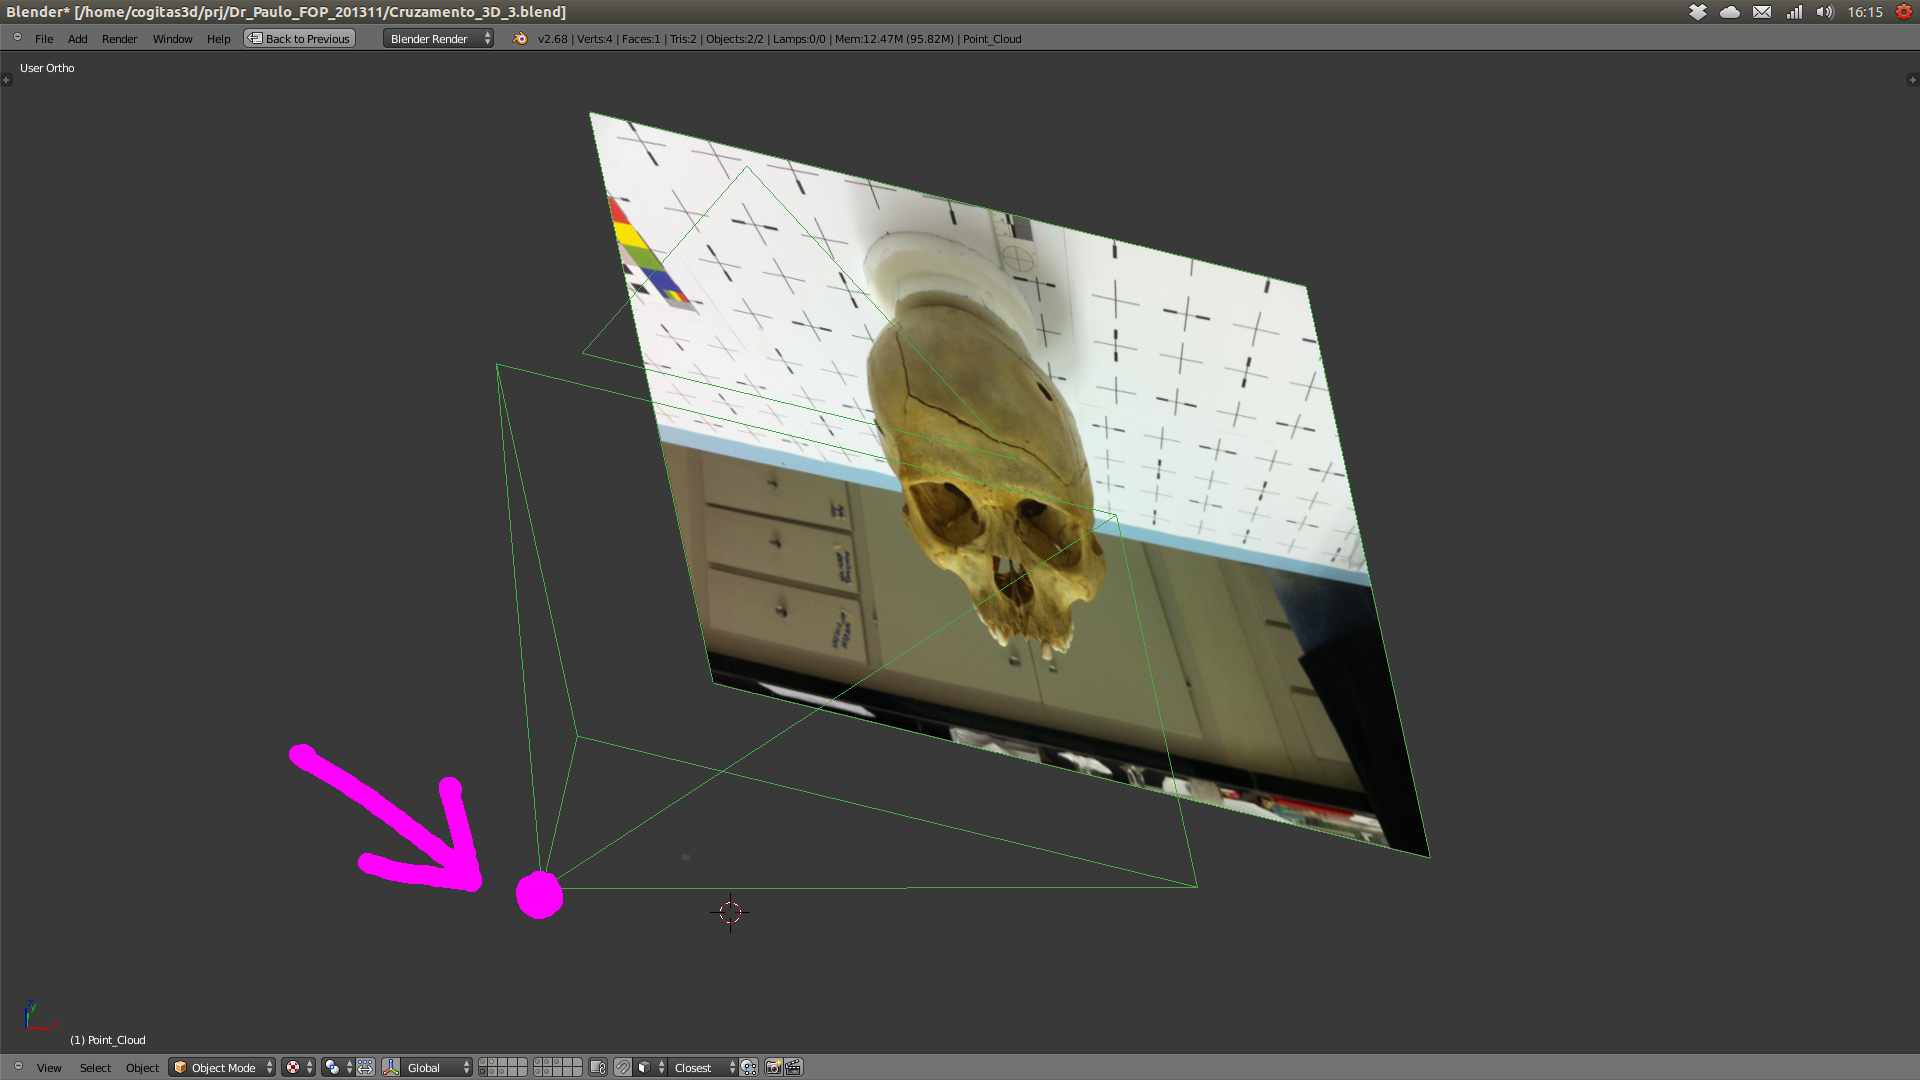Open the system volume indicator
1920x1080 pixels.
pyautogui.click(x=1825, y=12)
